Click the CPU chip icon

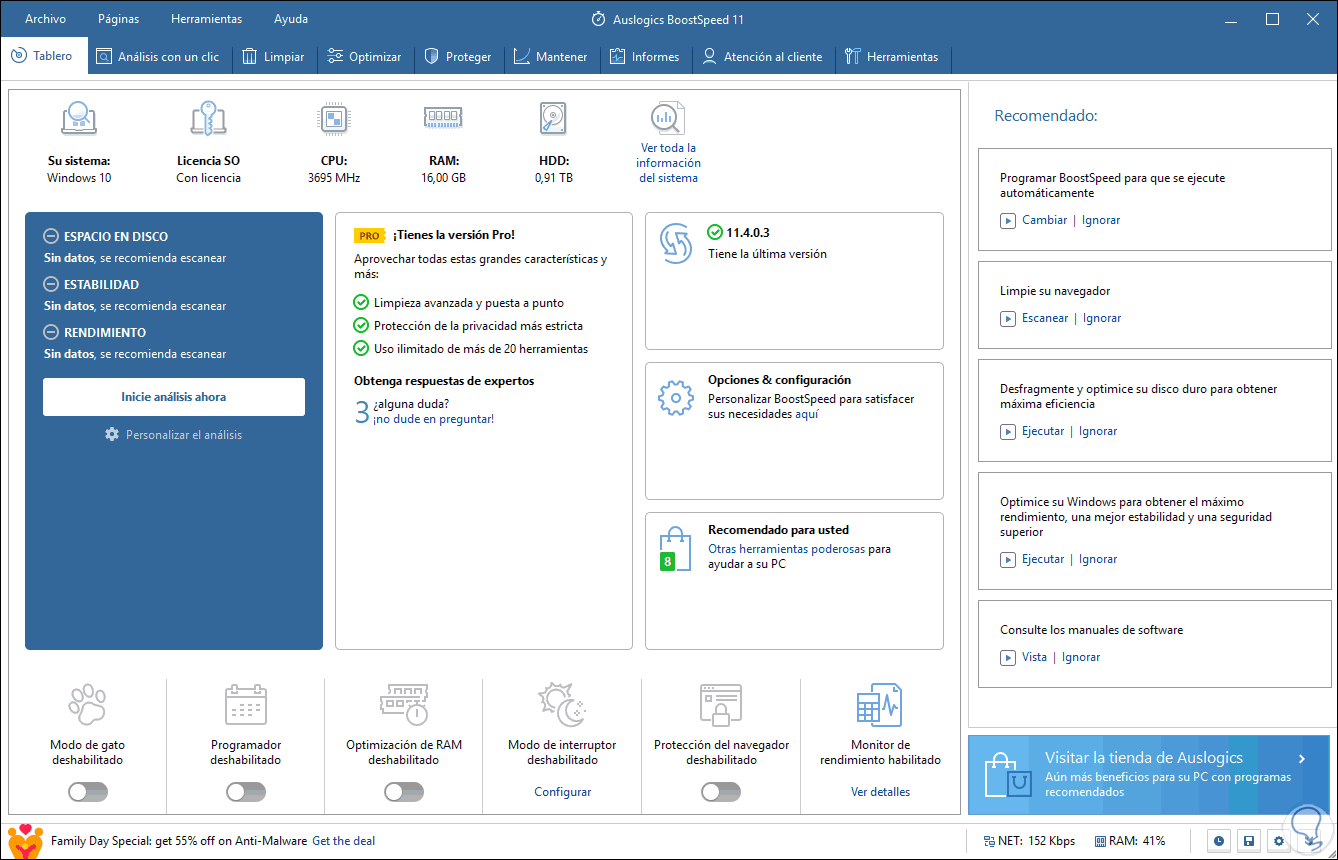click(x=333, y=119)
